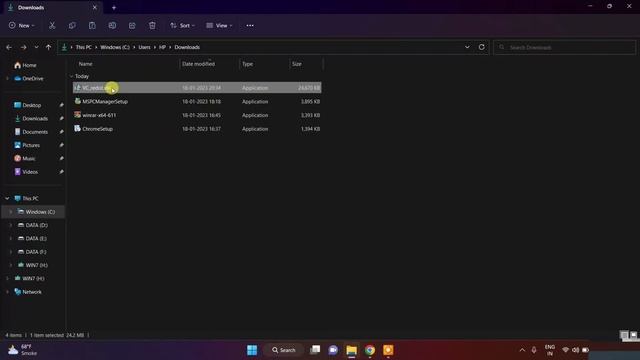Click the Share toolbar icon
The height and width of the screenshot is (360, 640).
(x=132, y=25)
